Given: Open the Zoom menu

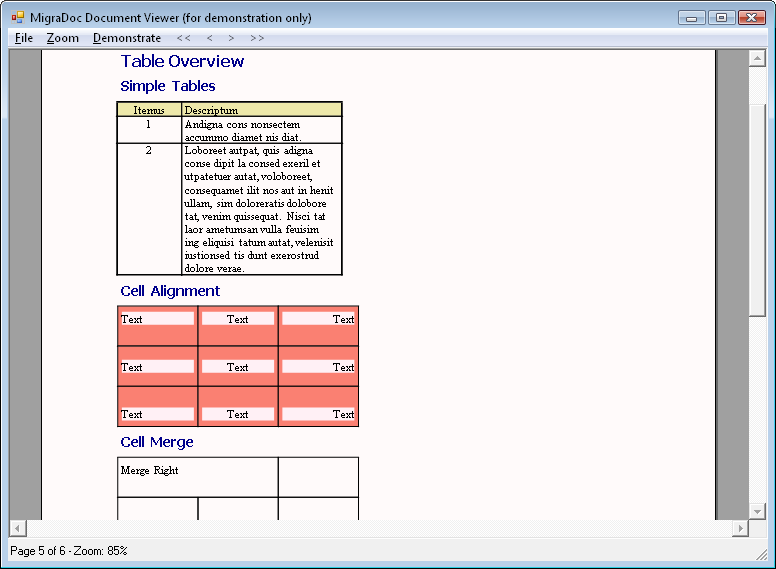Looking at the screenshot, I should [62, 38].
